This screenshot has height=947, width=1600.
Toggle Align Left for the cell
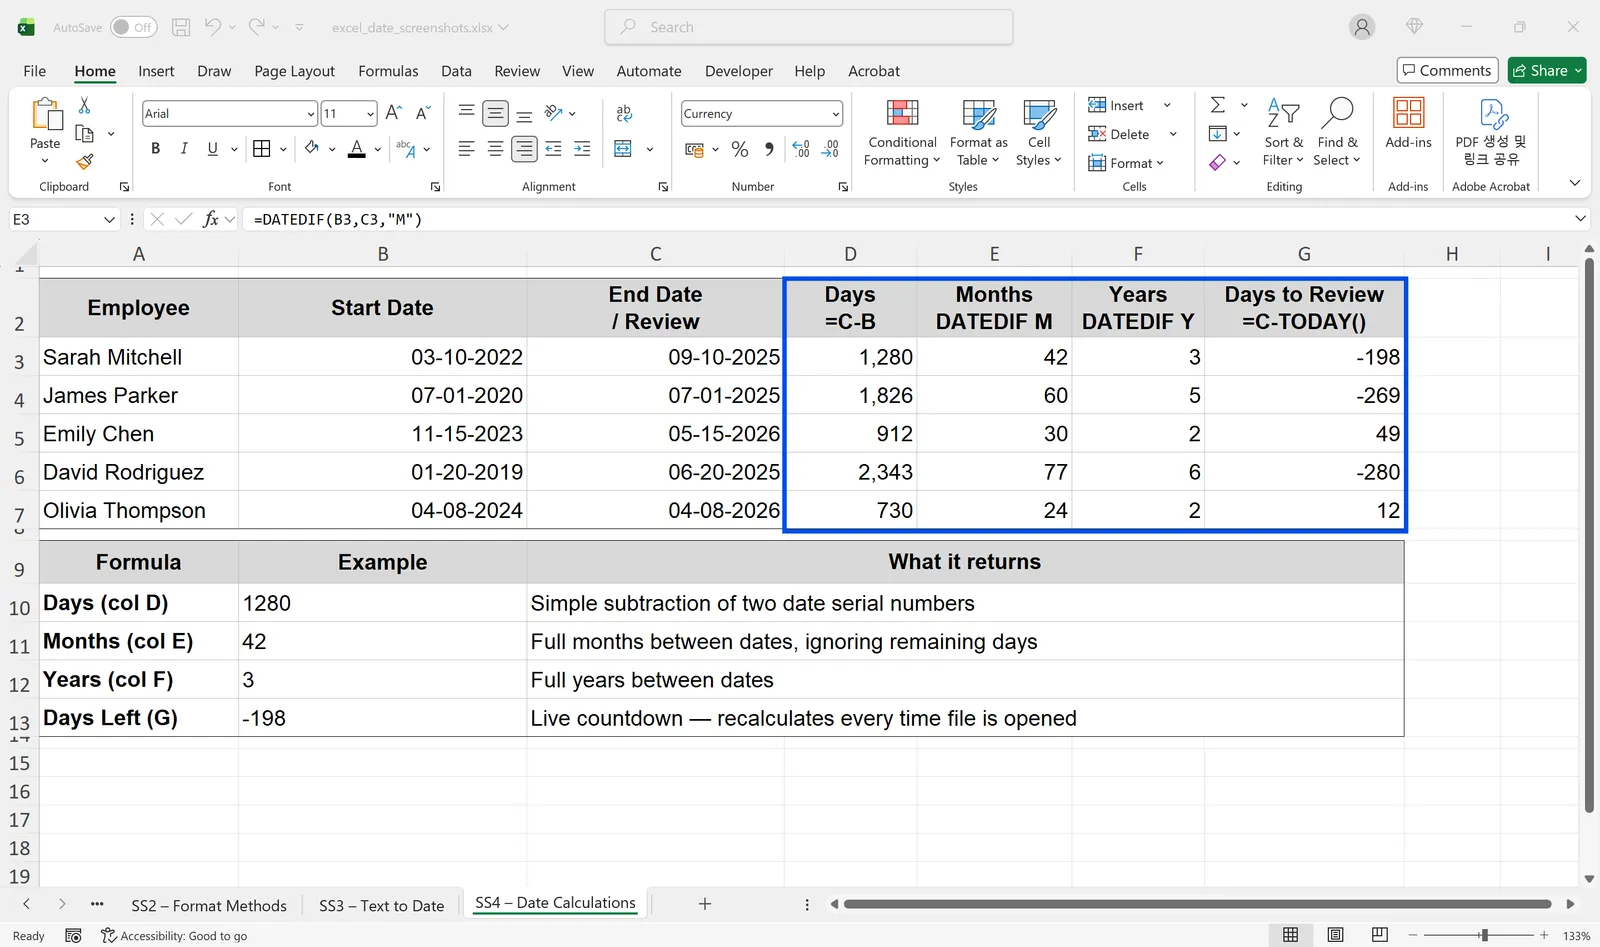(x=466, y=149)
